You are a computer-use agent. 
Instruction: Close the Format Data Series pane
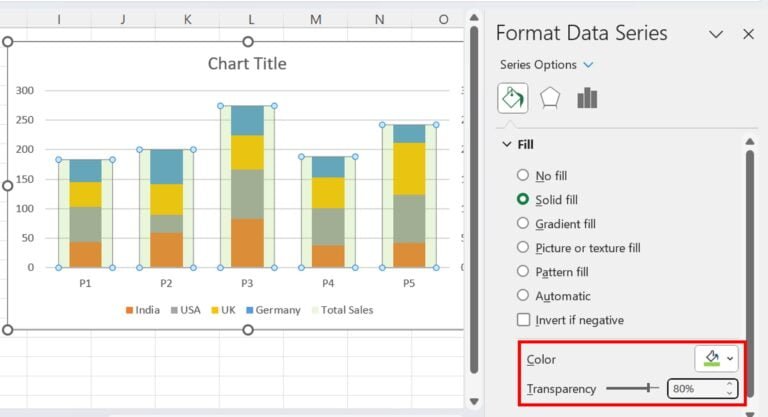coord(748,34)
